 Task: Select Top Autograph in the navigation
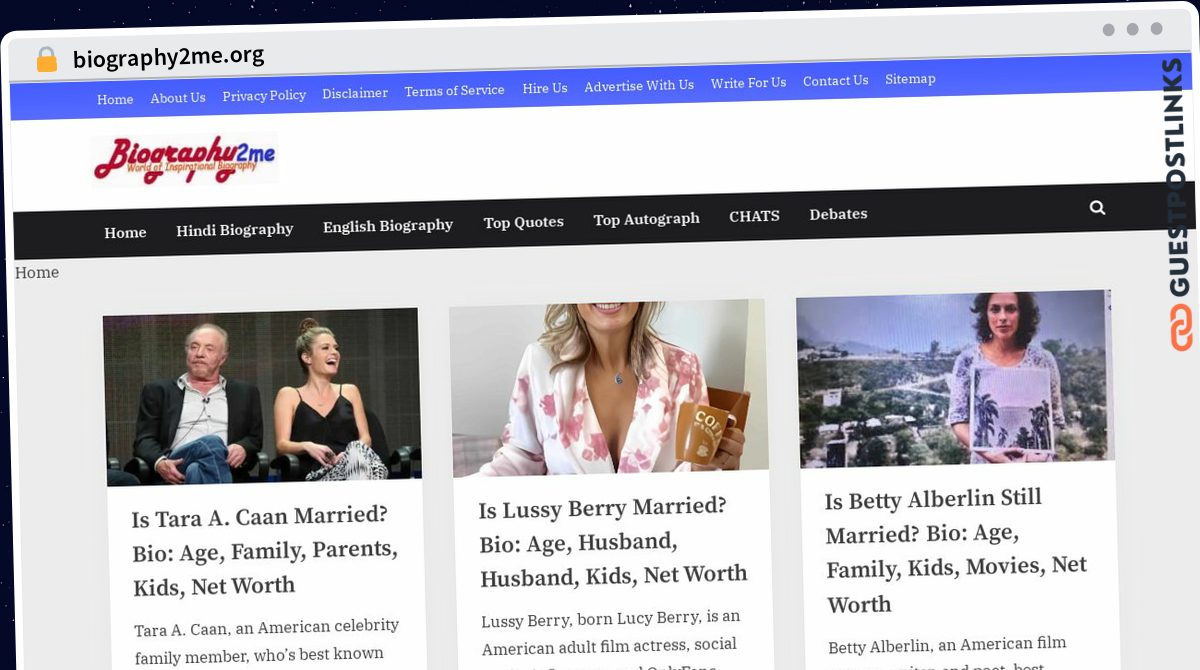(x=646, y=219)
